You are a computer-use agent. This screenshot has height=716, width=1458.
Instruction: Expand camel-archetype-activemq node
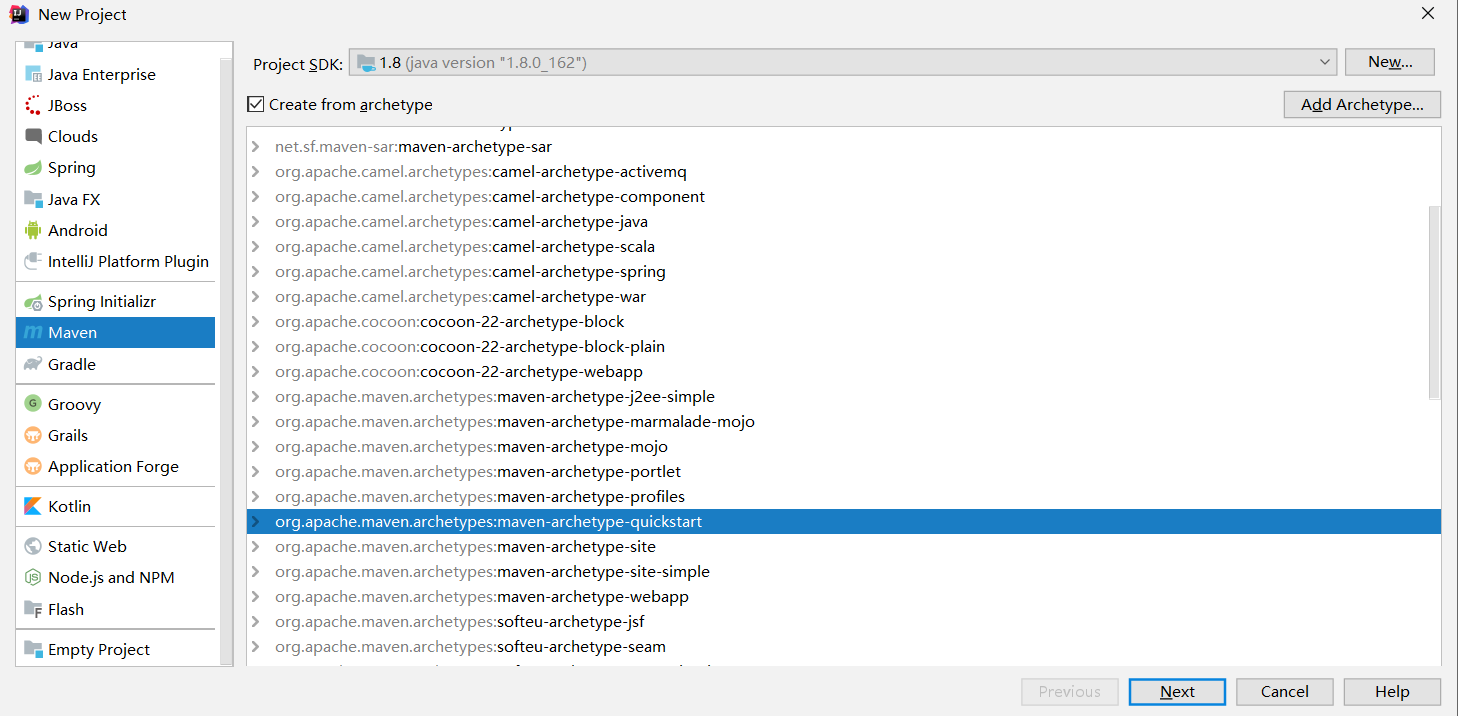coord(256,172)
